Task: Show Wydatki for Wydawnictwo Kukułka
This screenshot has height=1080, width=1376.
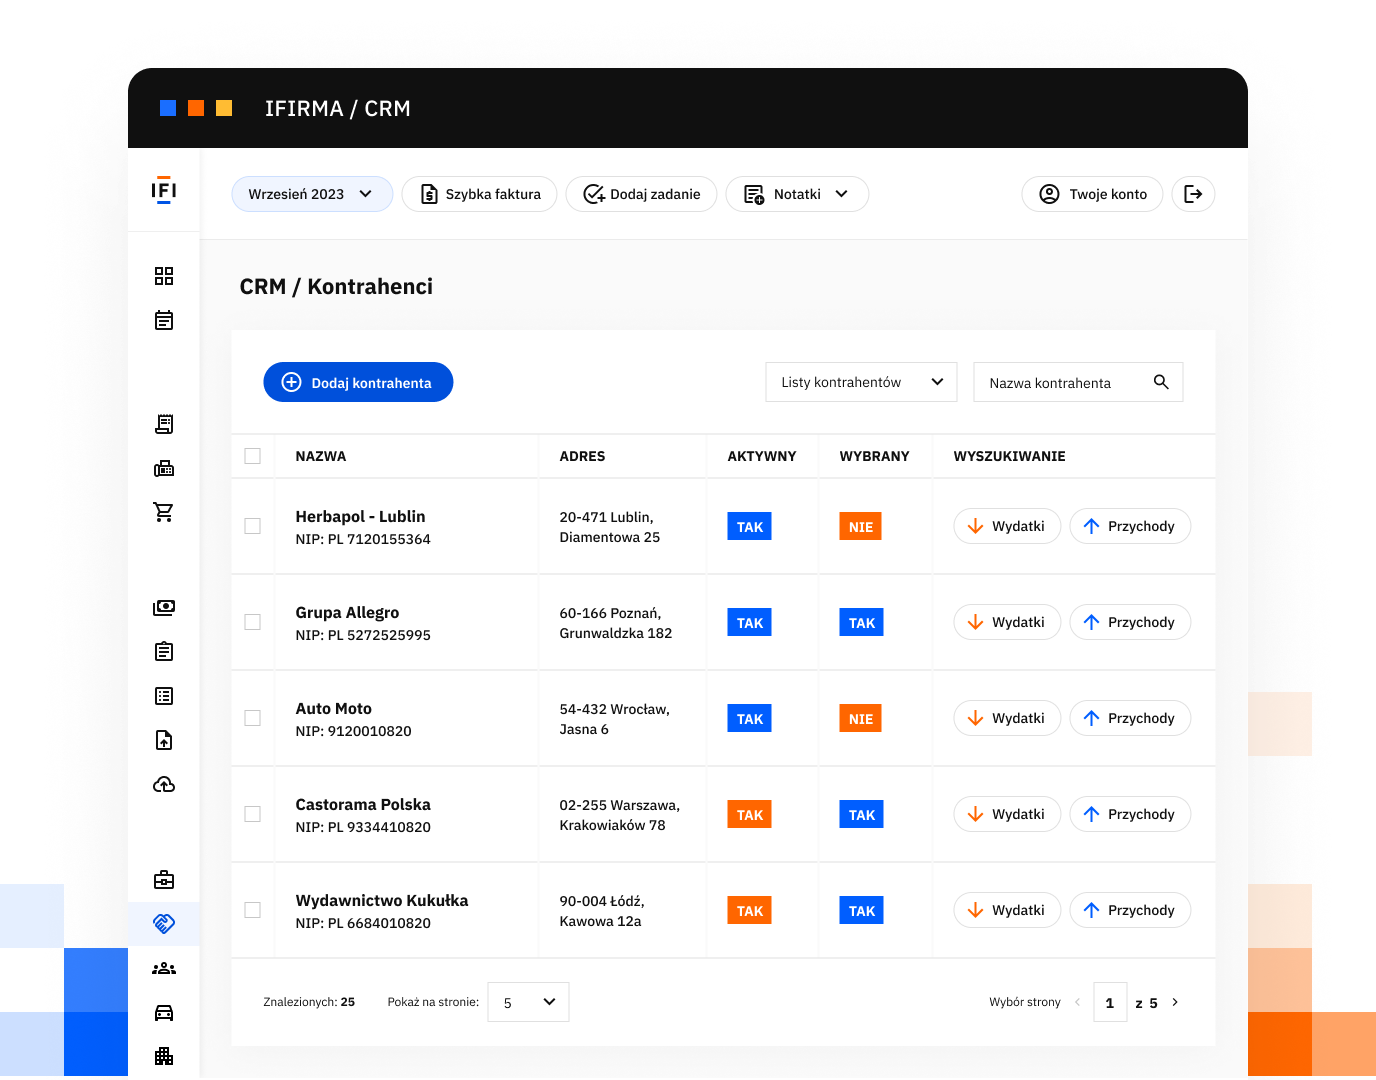Action: pos(1007,910)
